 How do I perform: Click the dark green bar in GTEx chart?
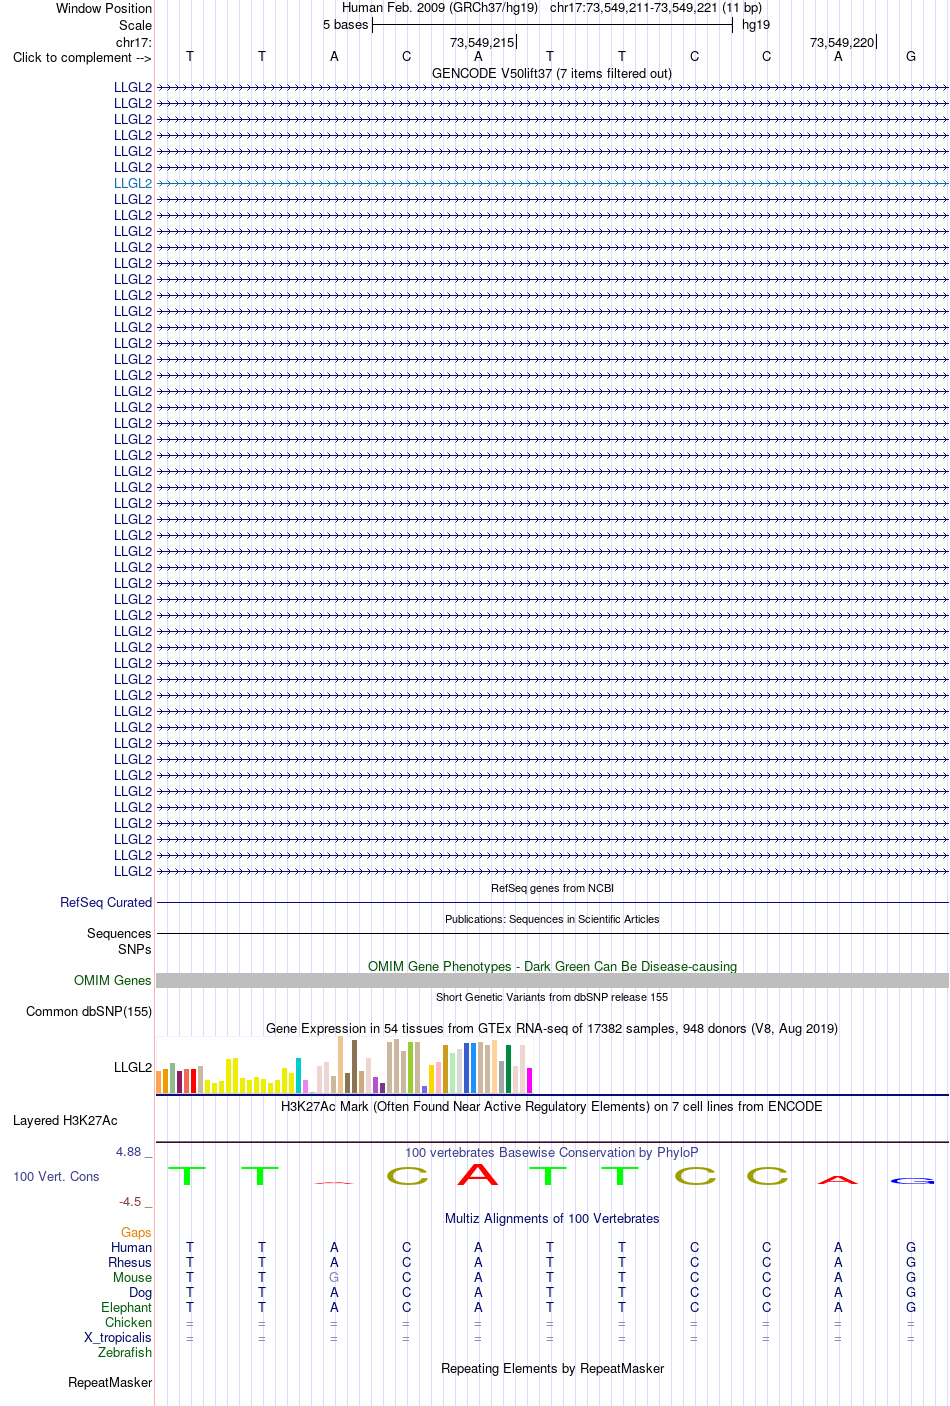[x=508, y=1070]
